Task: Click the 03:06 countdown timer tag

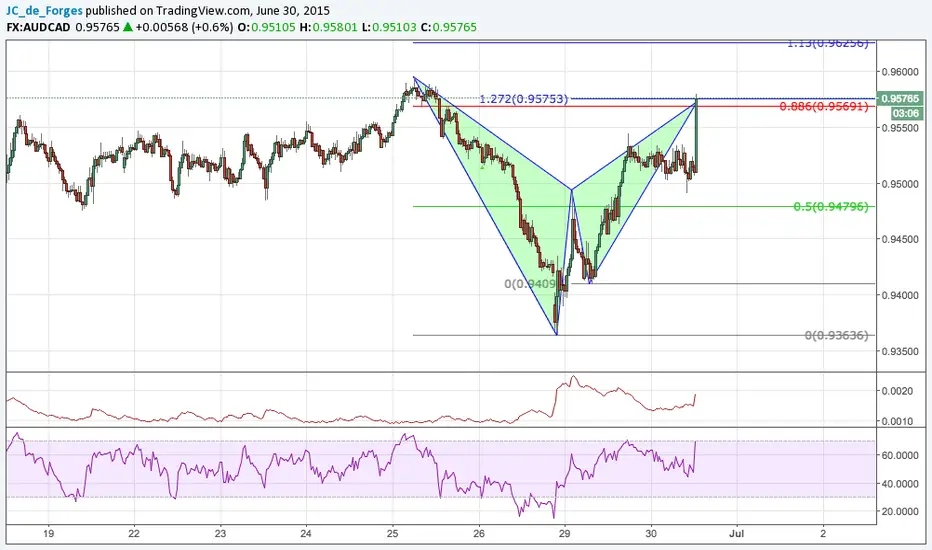Action: coord(905,113)
